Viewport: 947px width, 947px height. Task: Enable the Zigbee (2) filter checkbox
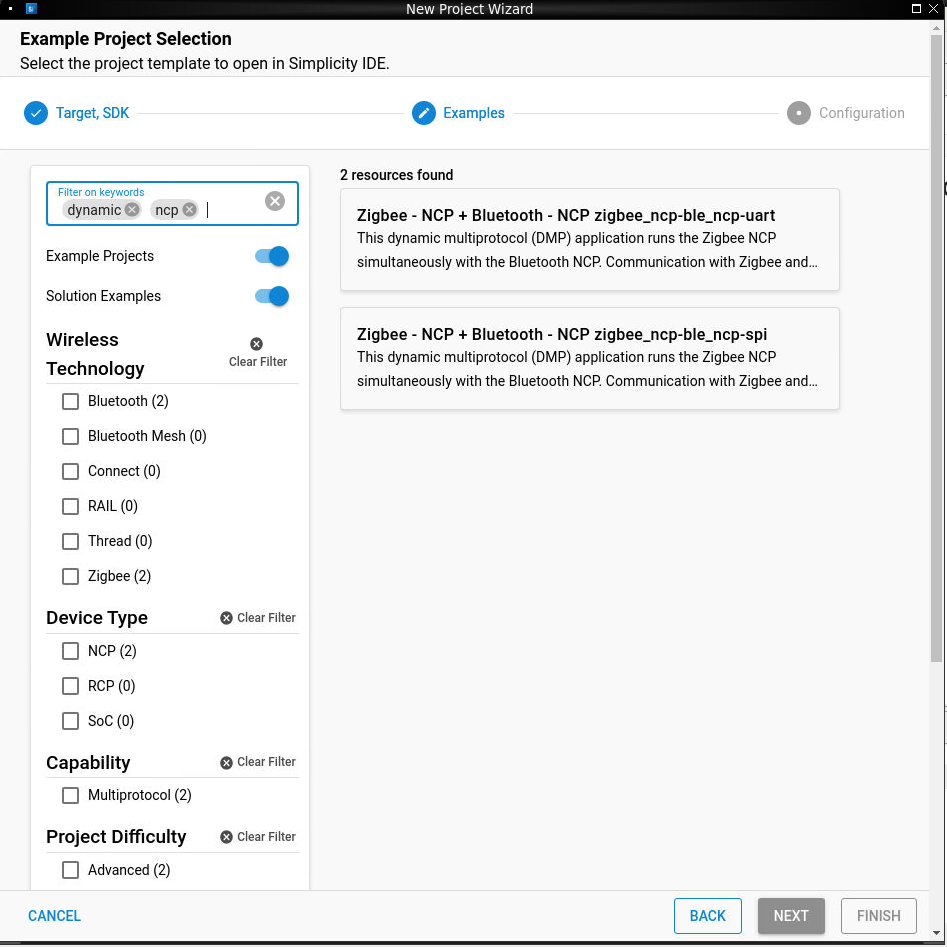click(71, 576)
